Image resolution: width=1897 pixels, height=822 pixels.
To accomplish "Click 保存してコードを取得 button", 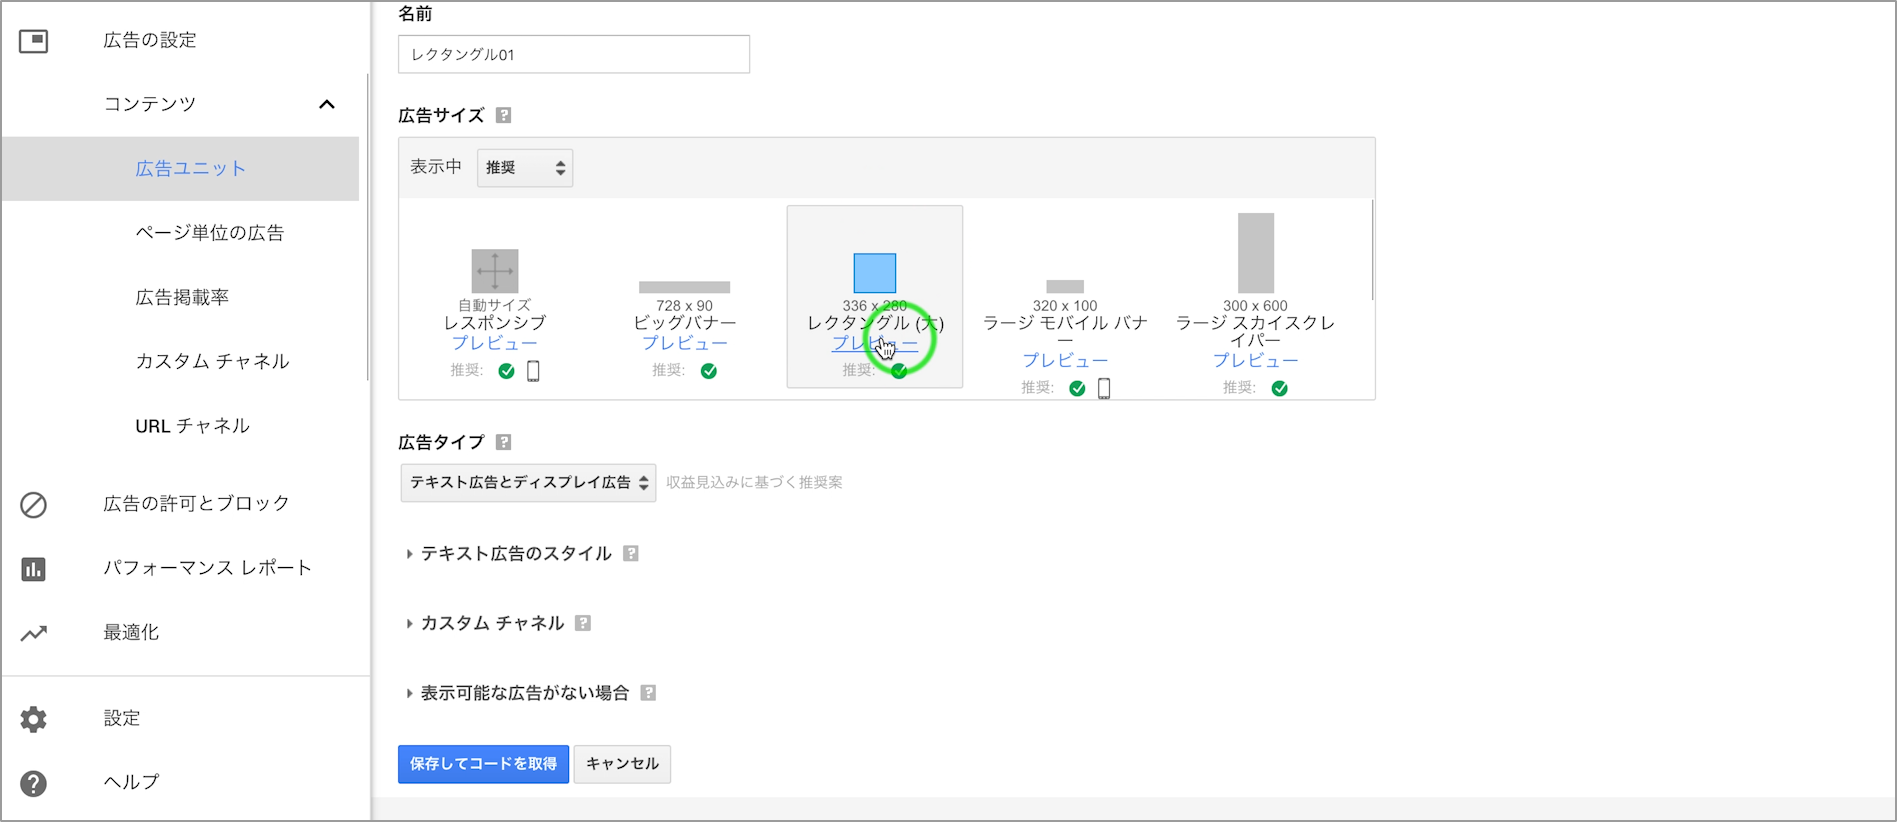I will (483, 764).
